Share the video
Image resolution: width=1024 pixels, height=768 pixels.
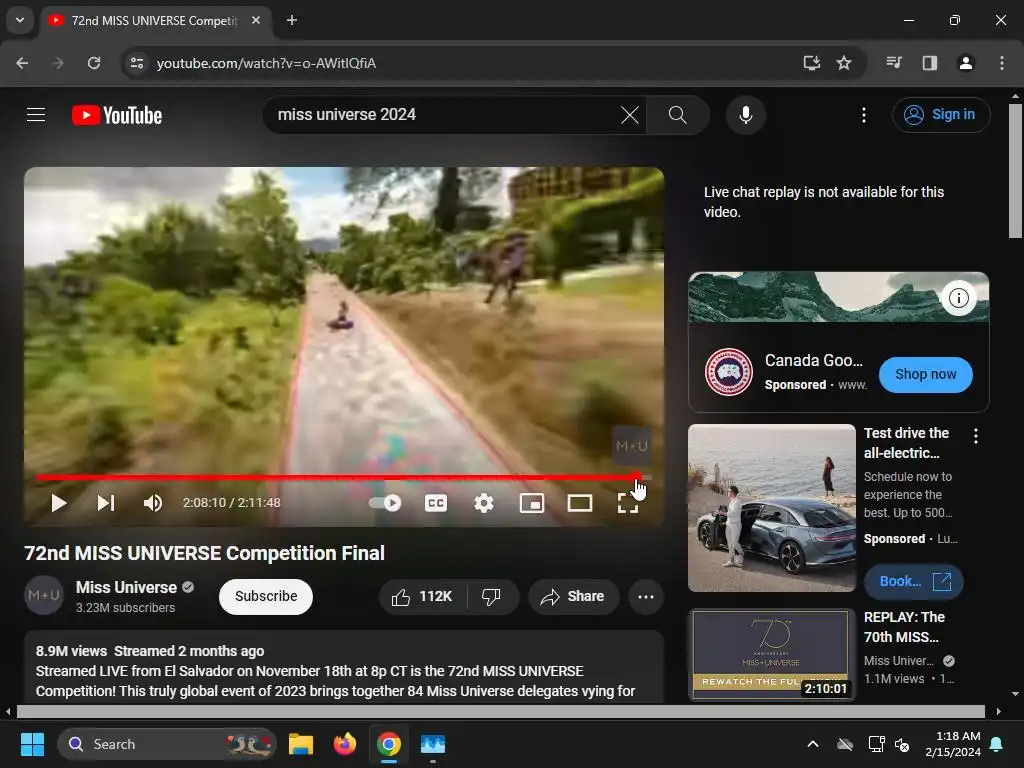tap(573, 596)
